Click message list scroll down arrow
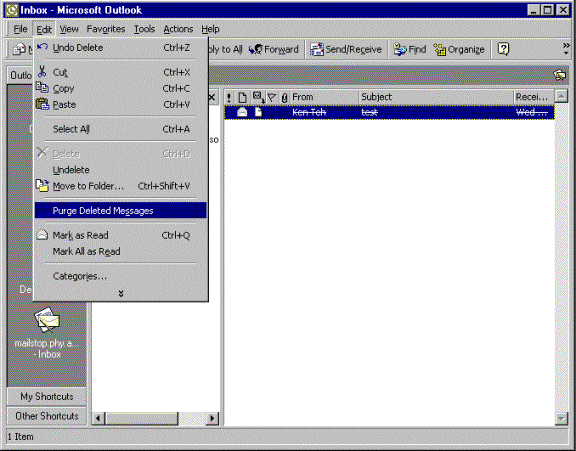This screenshot has height=451, width=576. point(561,418)
